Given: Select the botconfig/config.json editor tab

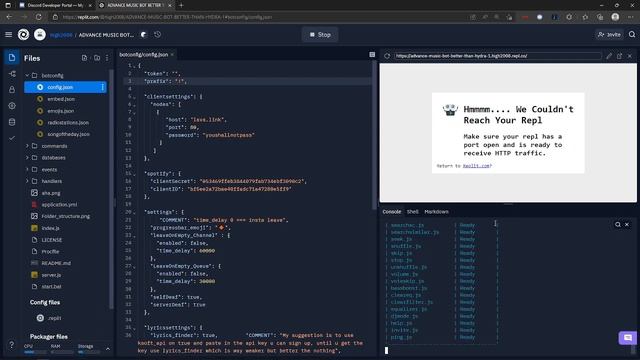Looking at the screenshot, I should 144,54.
